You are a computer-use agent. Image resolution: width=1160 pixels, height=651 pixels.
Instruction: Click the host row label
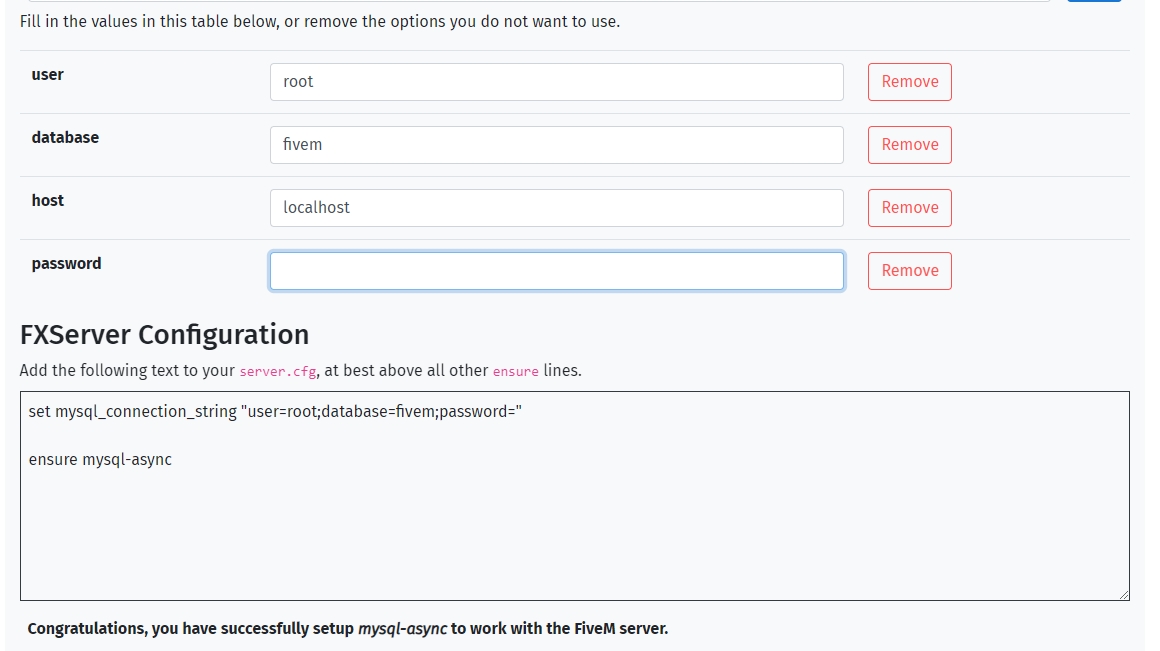(47, 200)
